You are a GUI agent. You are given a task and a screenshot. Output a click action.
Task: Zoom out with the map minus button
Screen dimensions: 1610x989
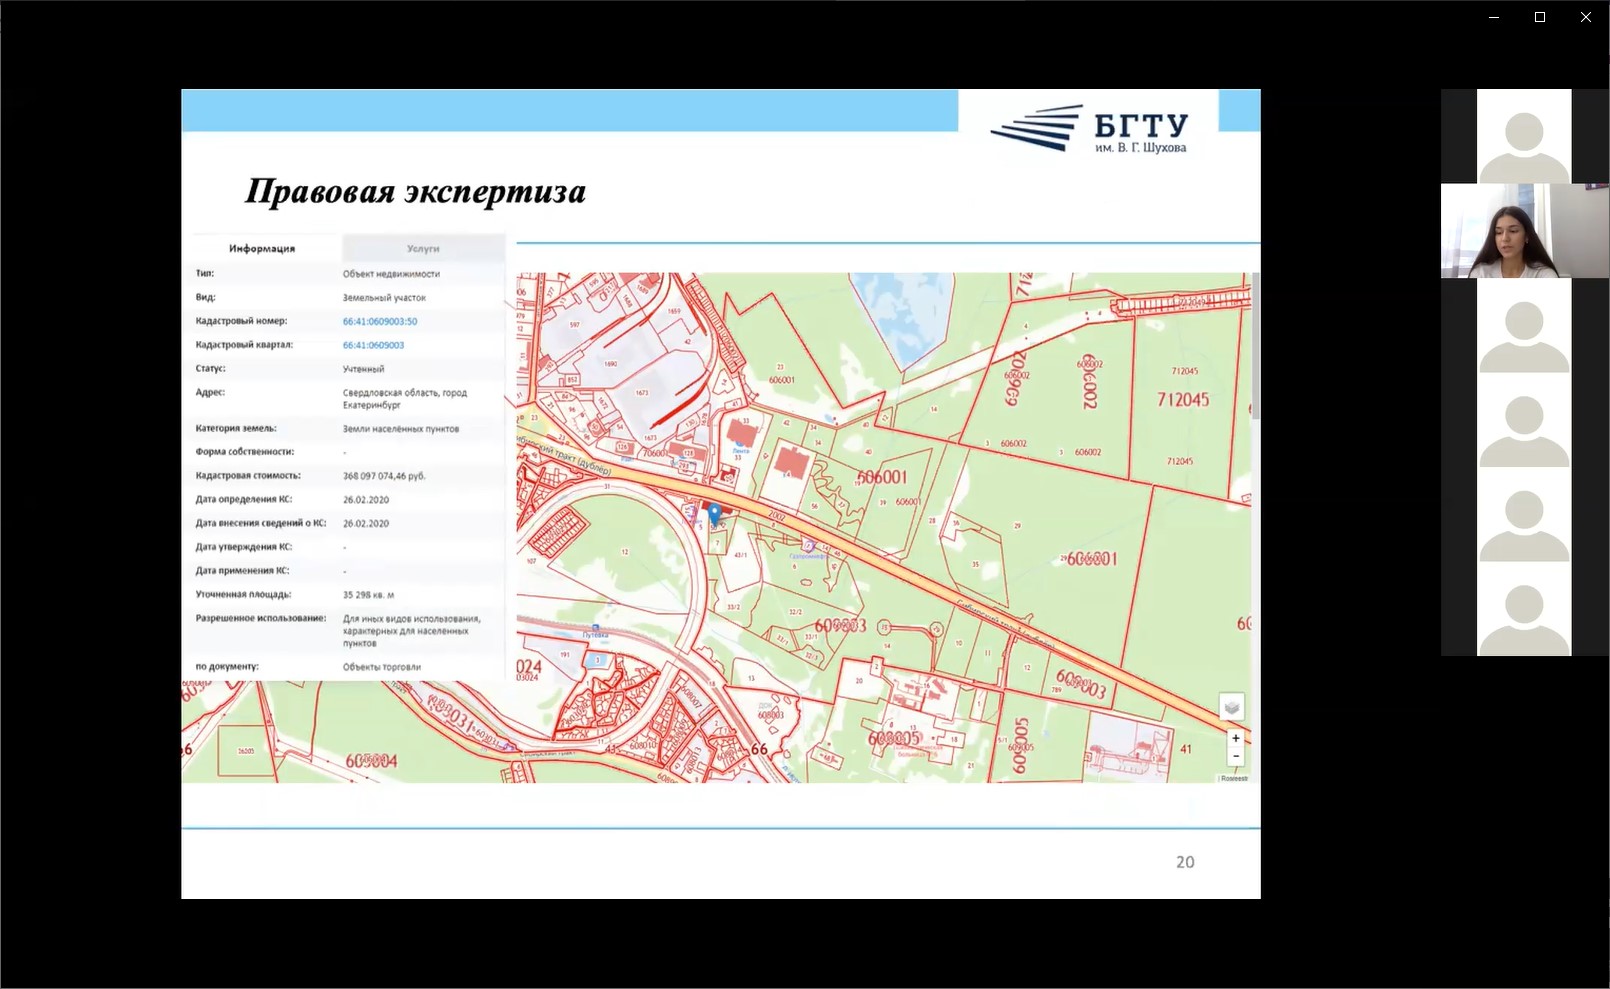tap(1236, 756)
